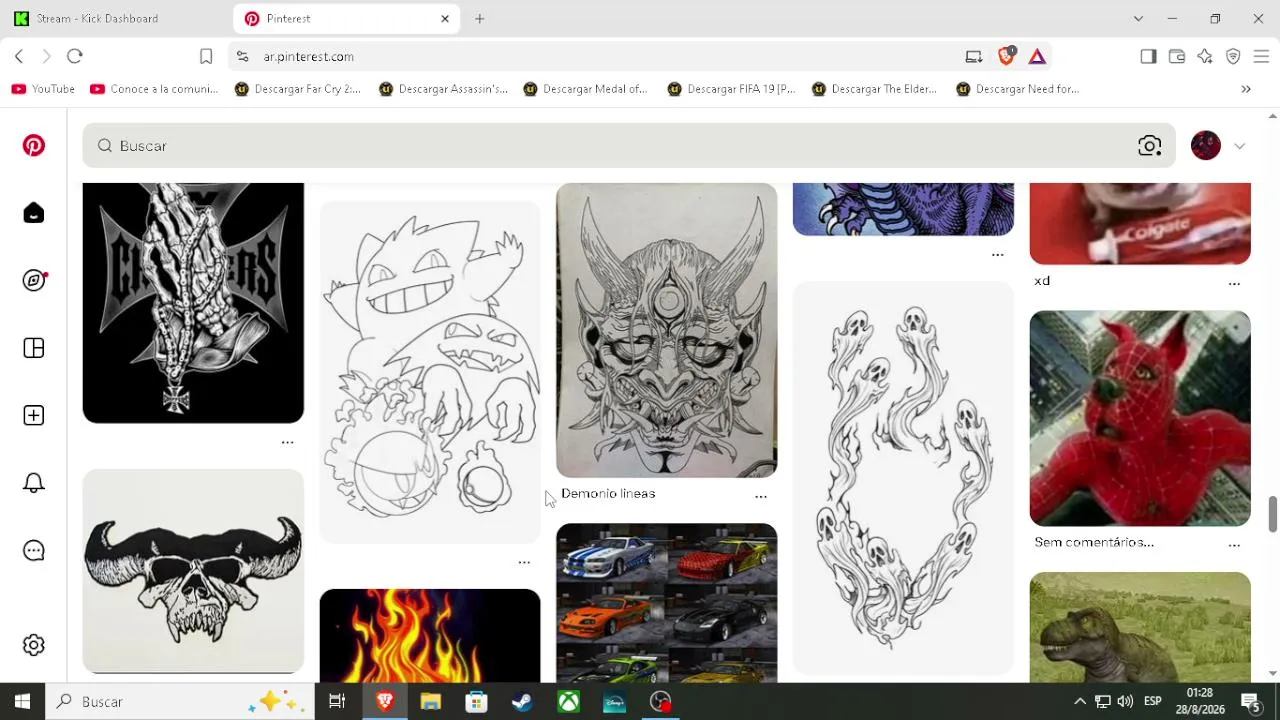
Task: Open profile via avatar picture
Action: click(1206, 146)
